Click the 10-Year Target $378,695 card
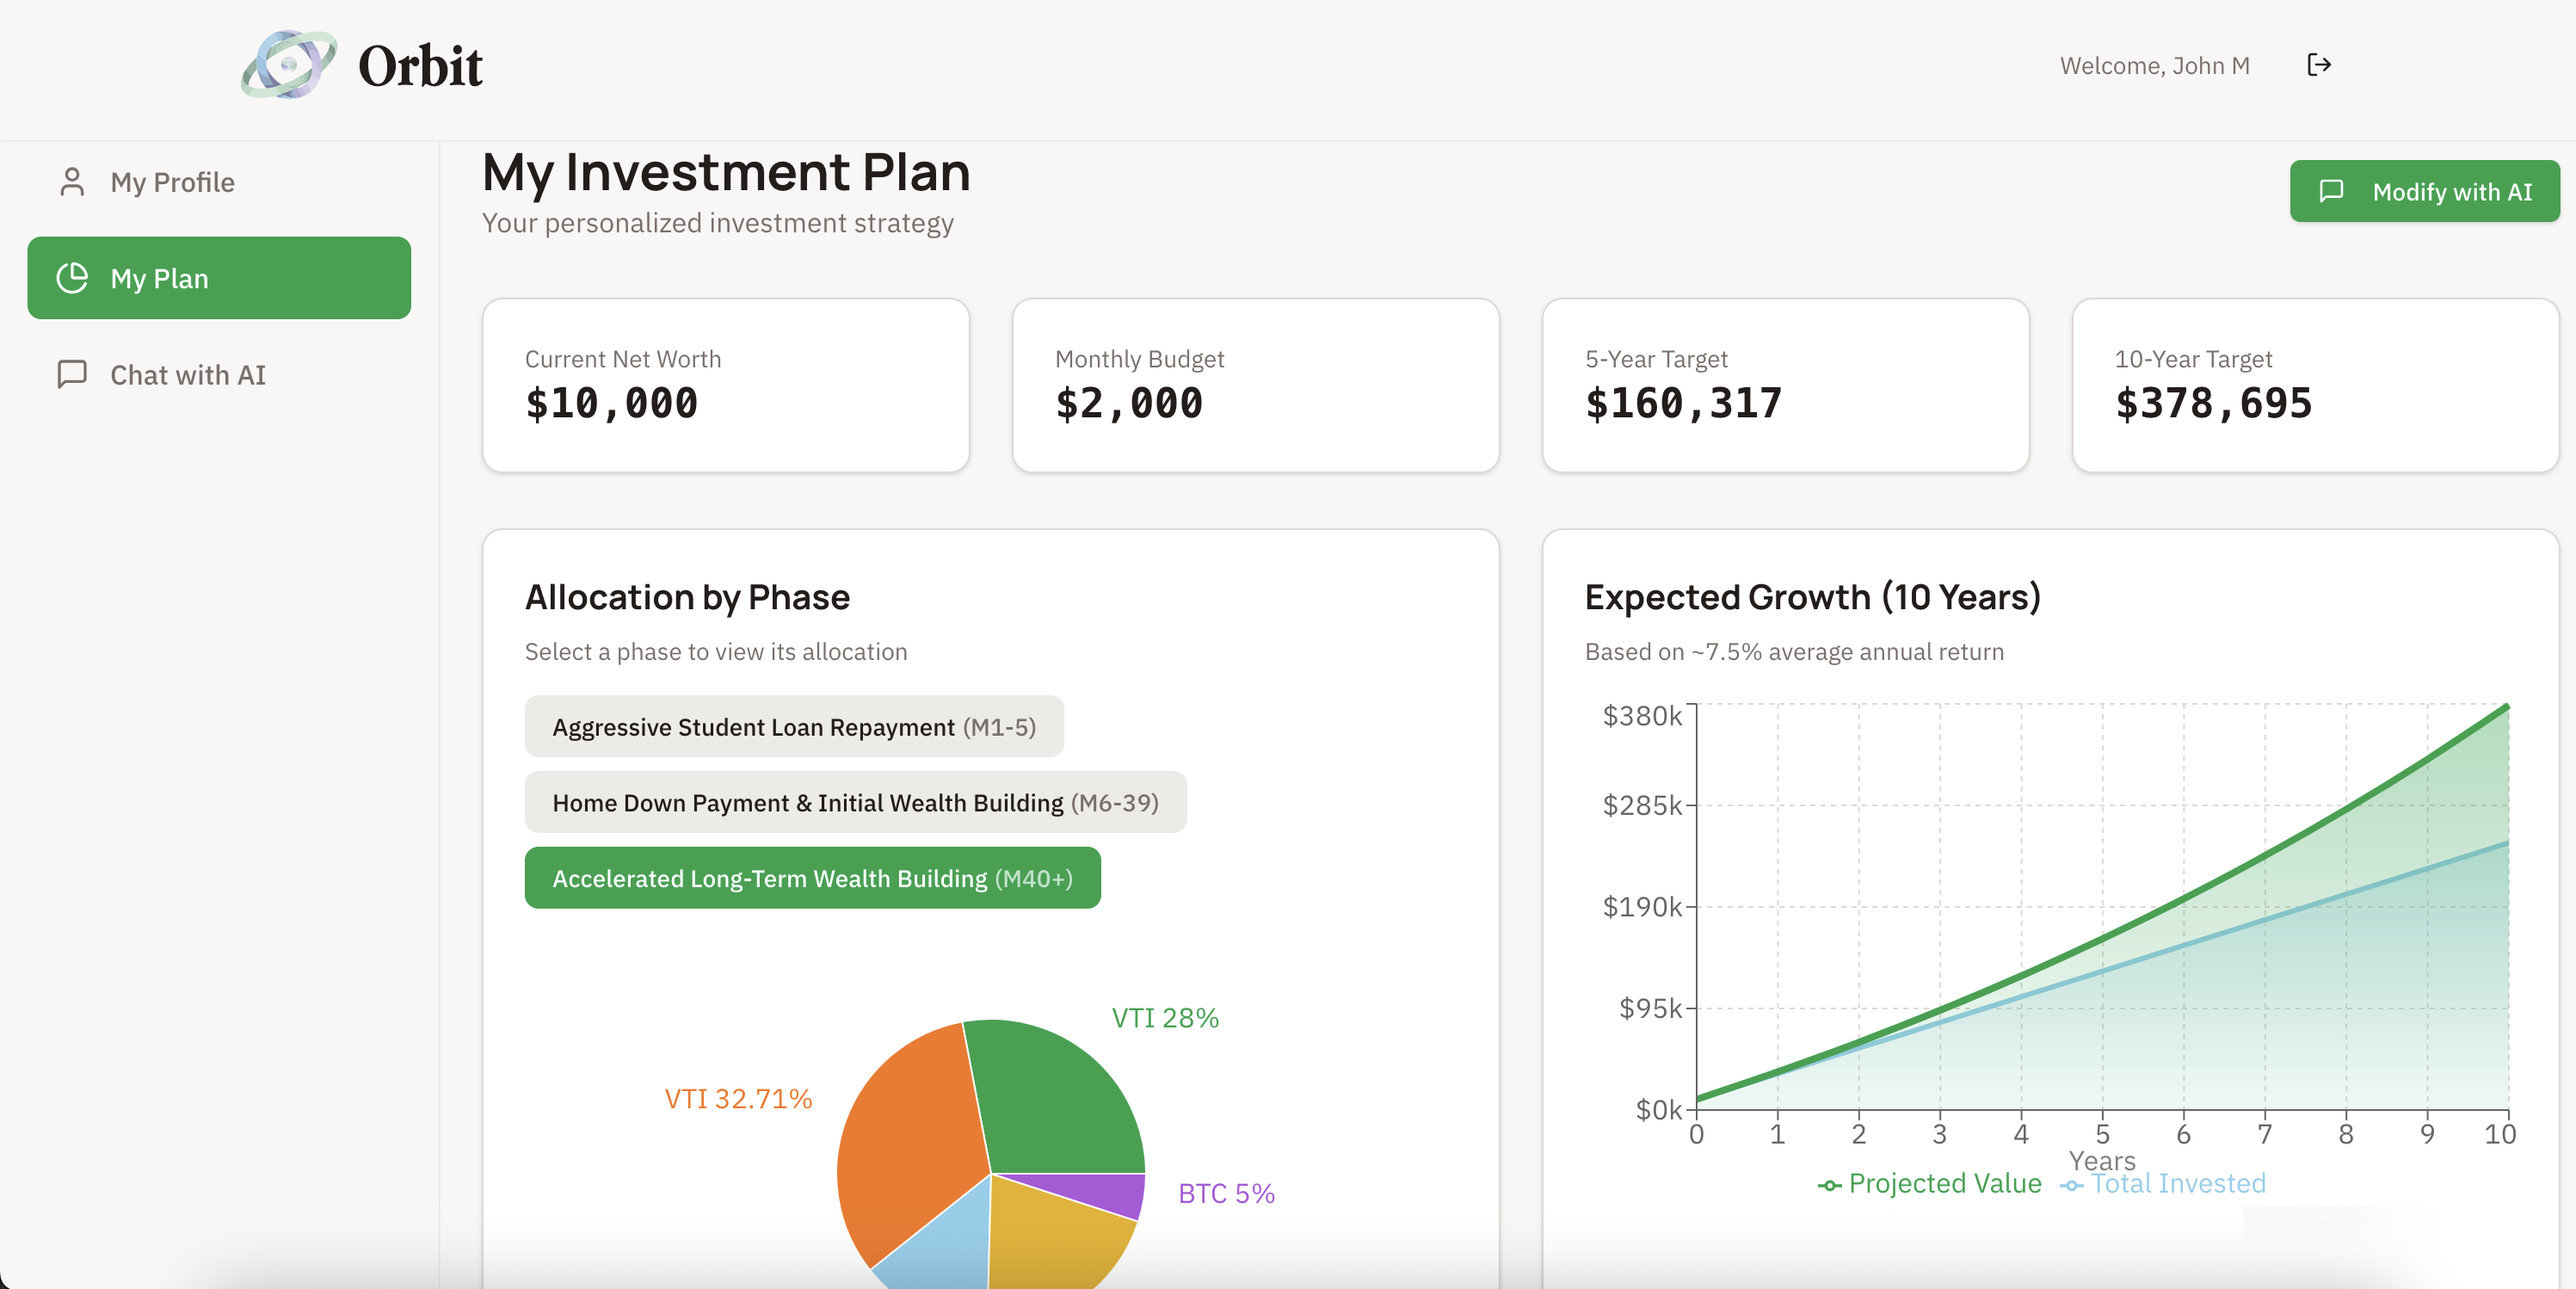 [2315, 385]
